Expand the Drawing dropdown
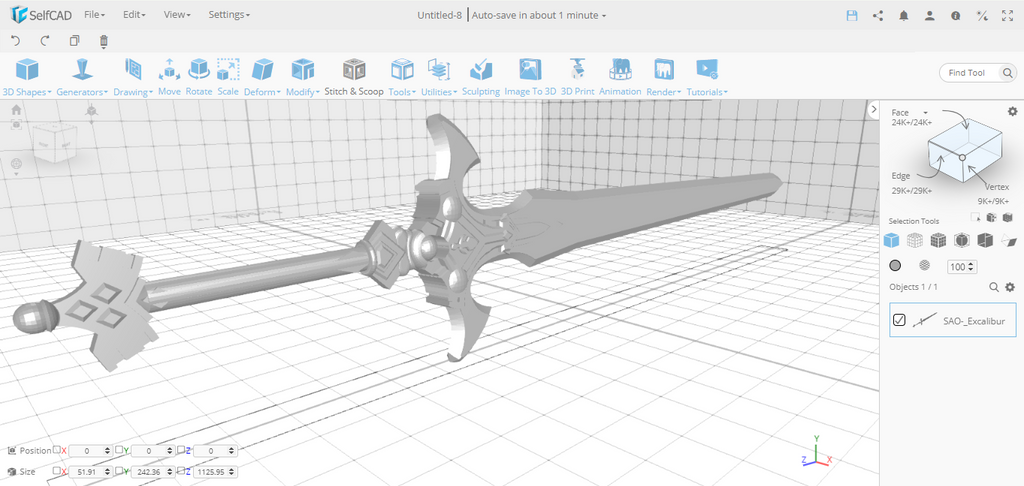 [133, 77]
